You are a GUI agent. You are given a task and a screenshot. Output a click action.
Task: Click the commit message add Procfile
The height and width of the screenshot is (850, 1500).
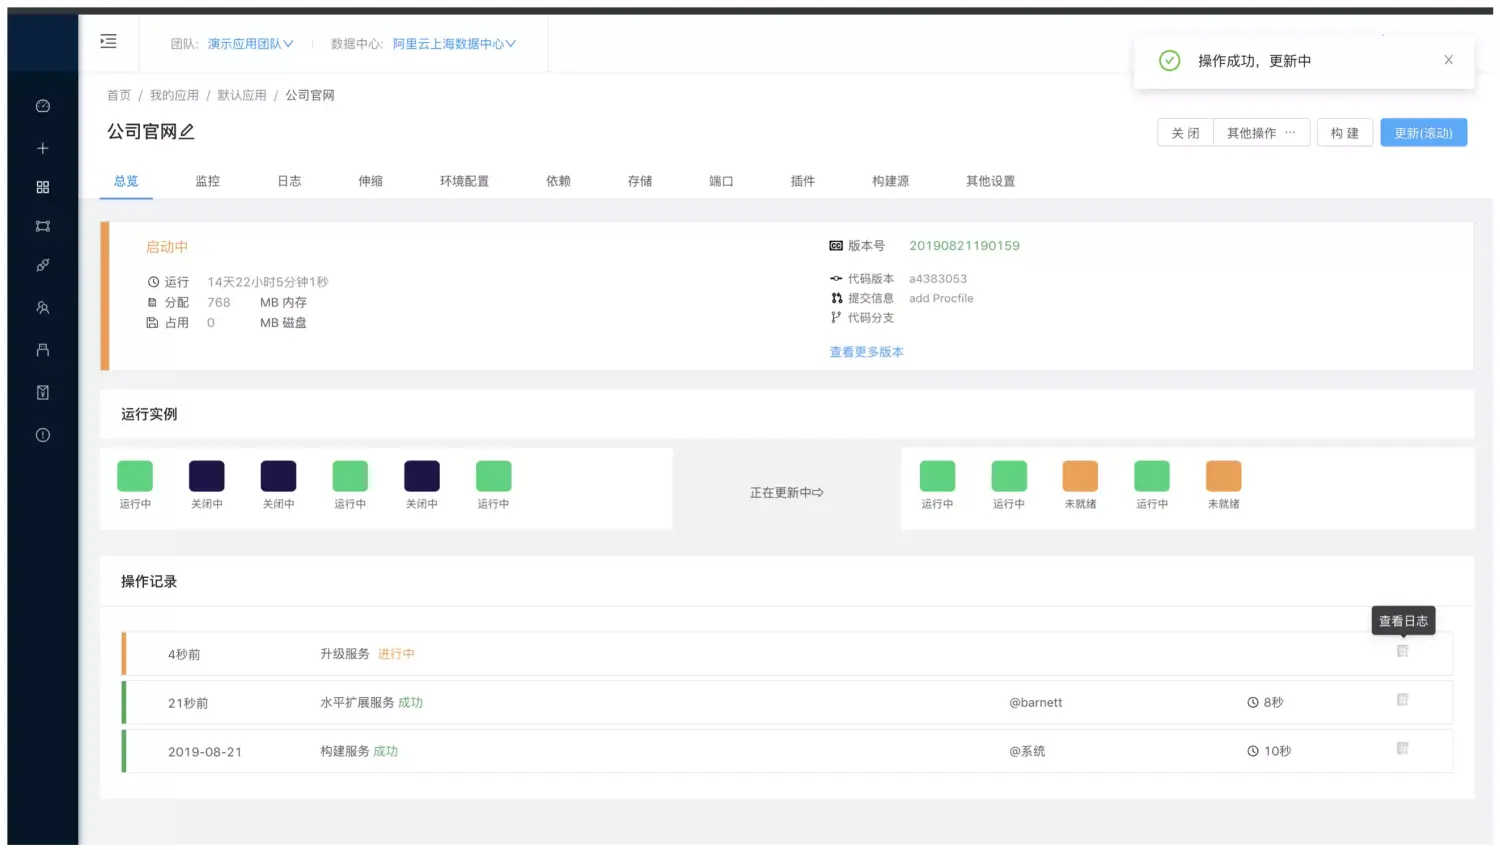(x=941, y=298)
